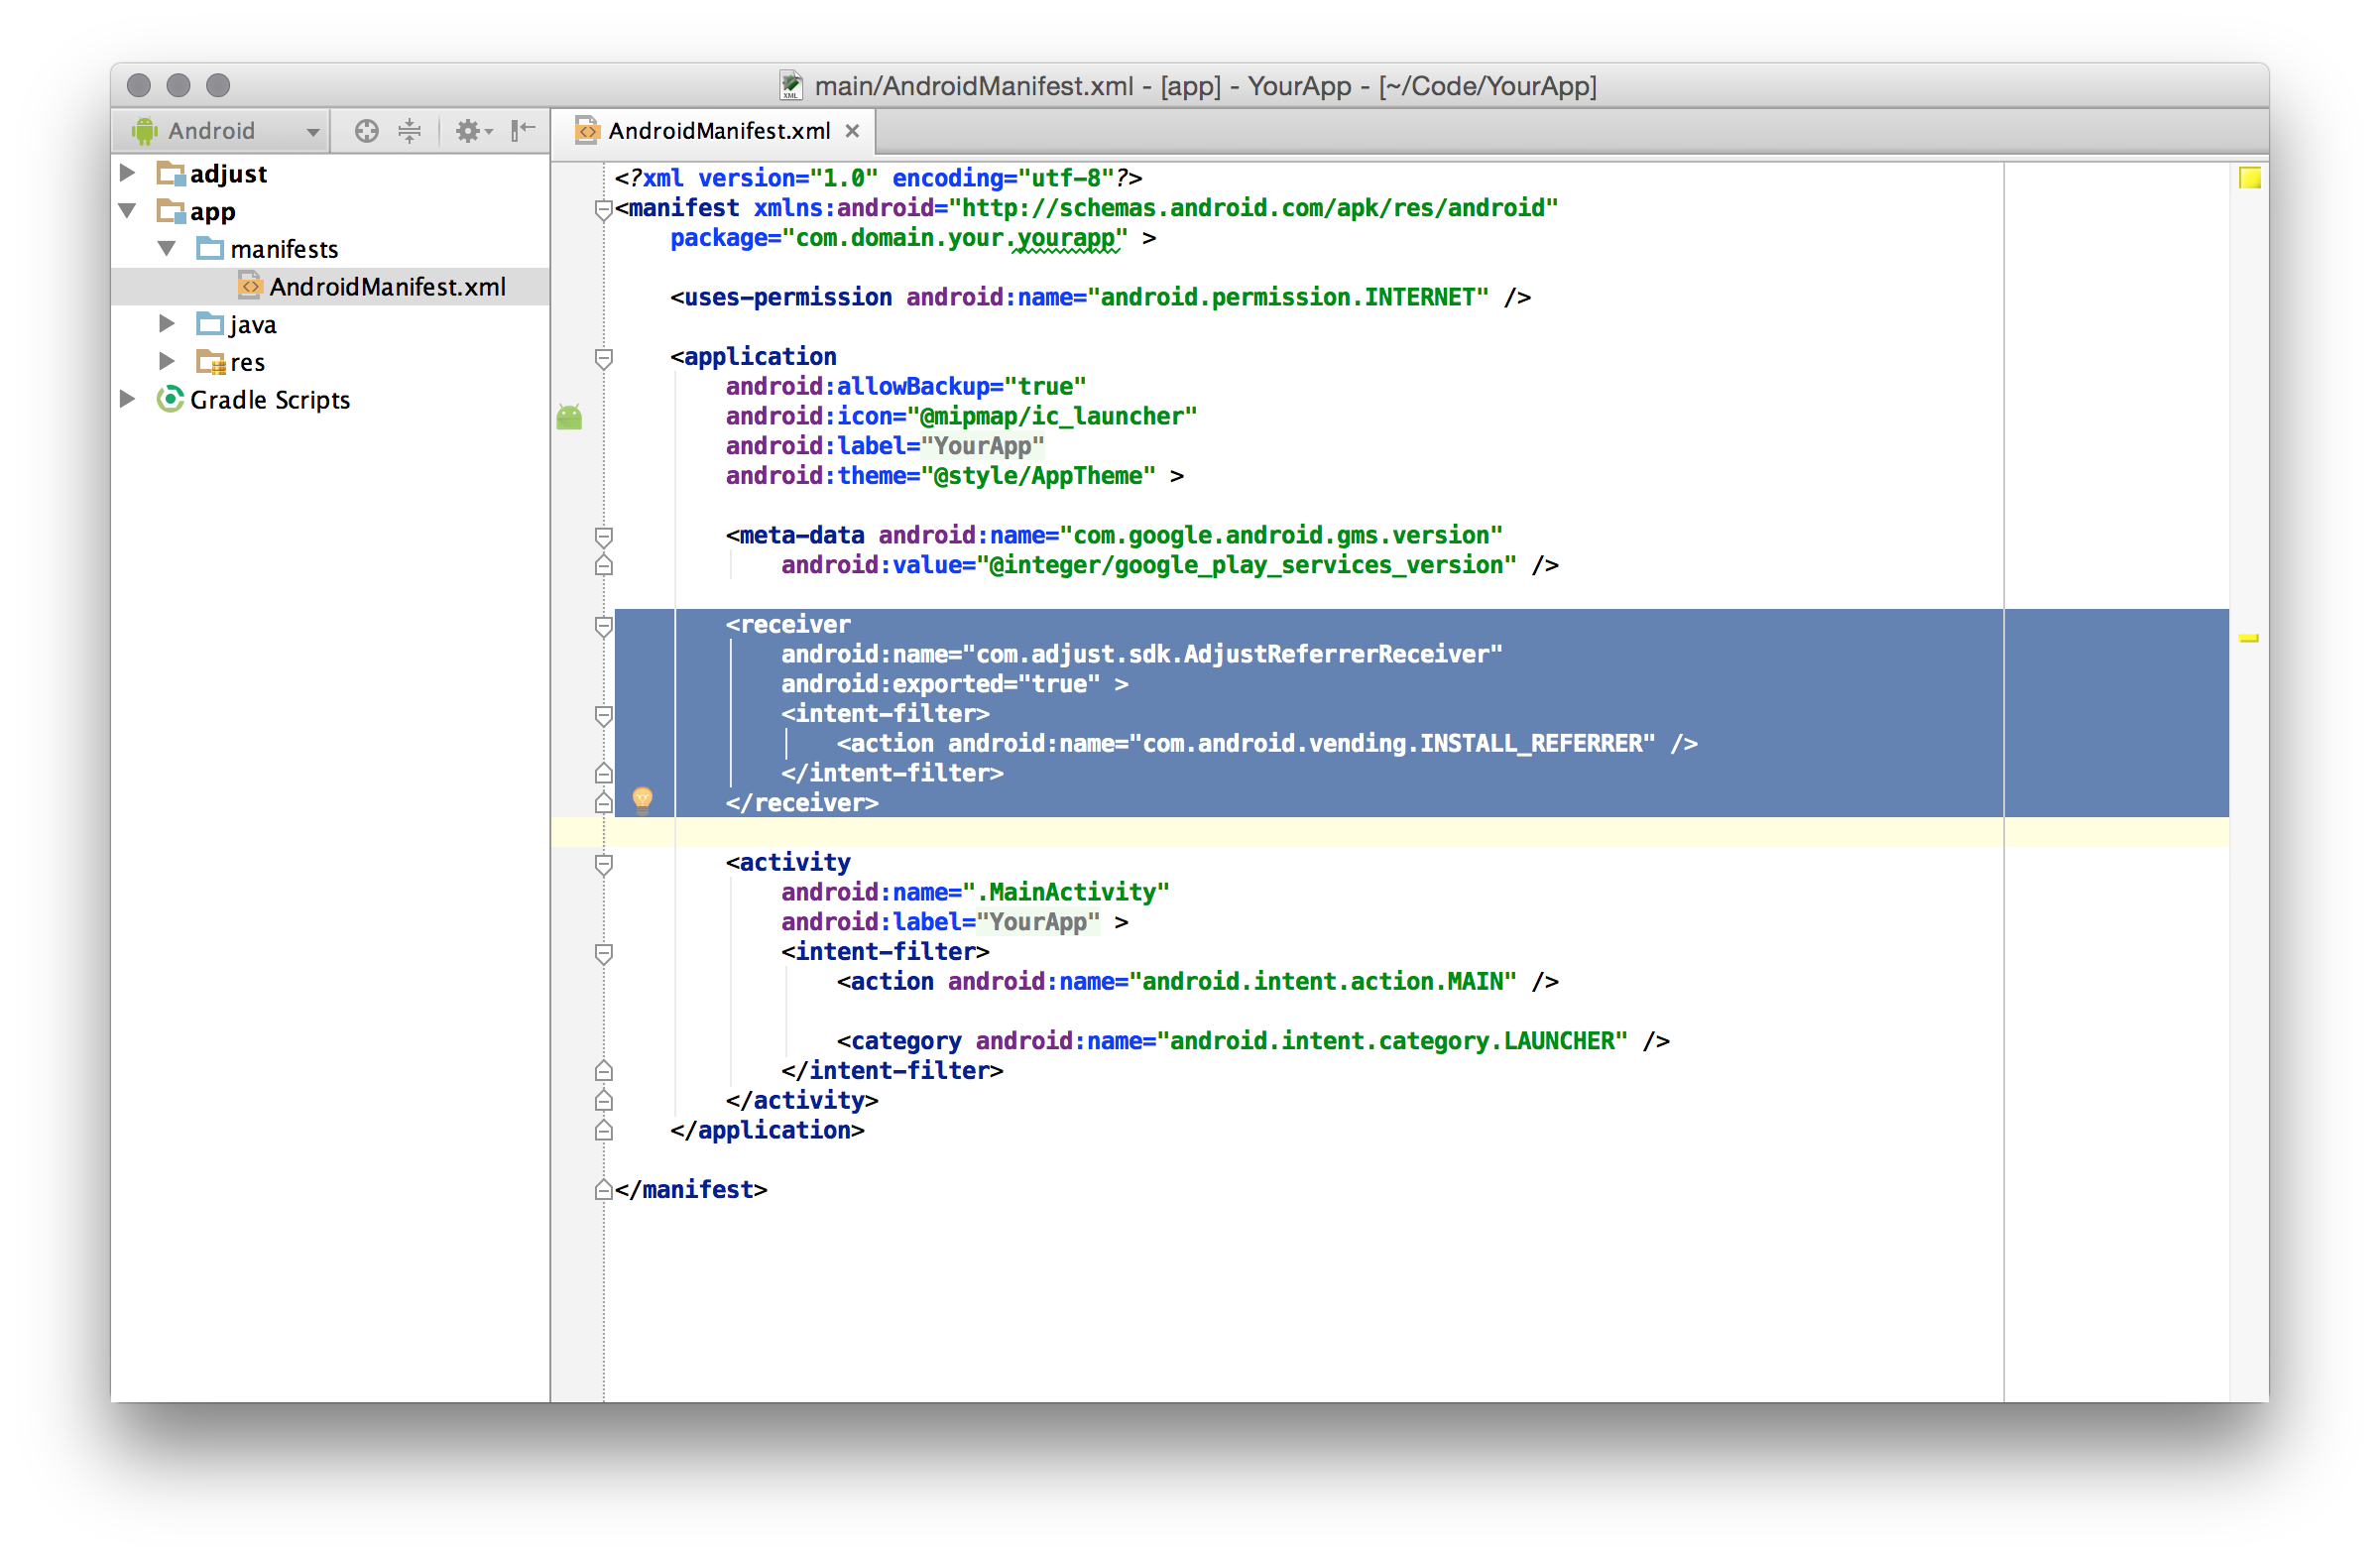Expand the java folder

[x=167, y=324]
